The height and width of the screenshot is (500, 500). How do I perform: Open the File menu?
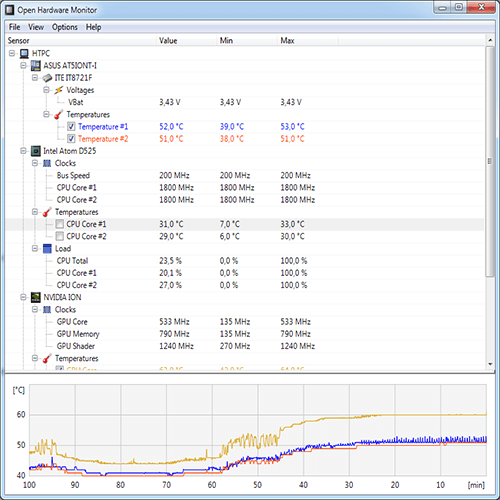click(14, 27)
